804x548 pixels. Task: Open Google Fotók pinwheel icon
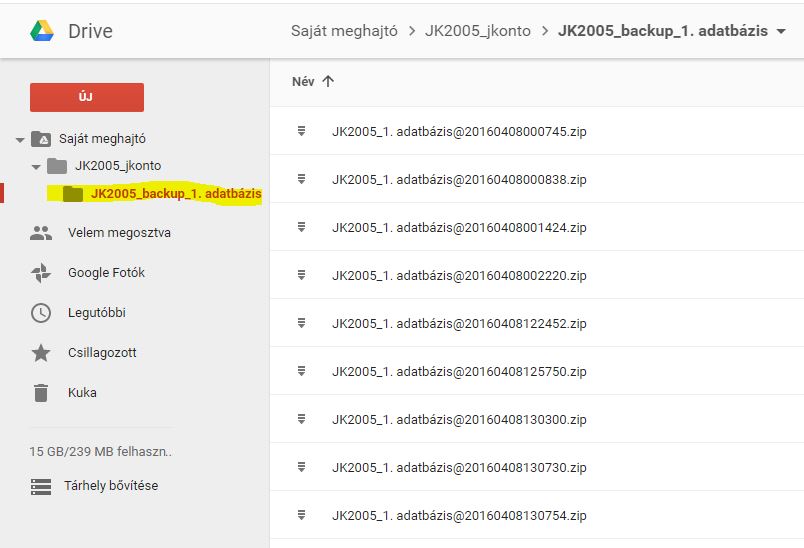point(41,273)
